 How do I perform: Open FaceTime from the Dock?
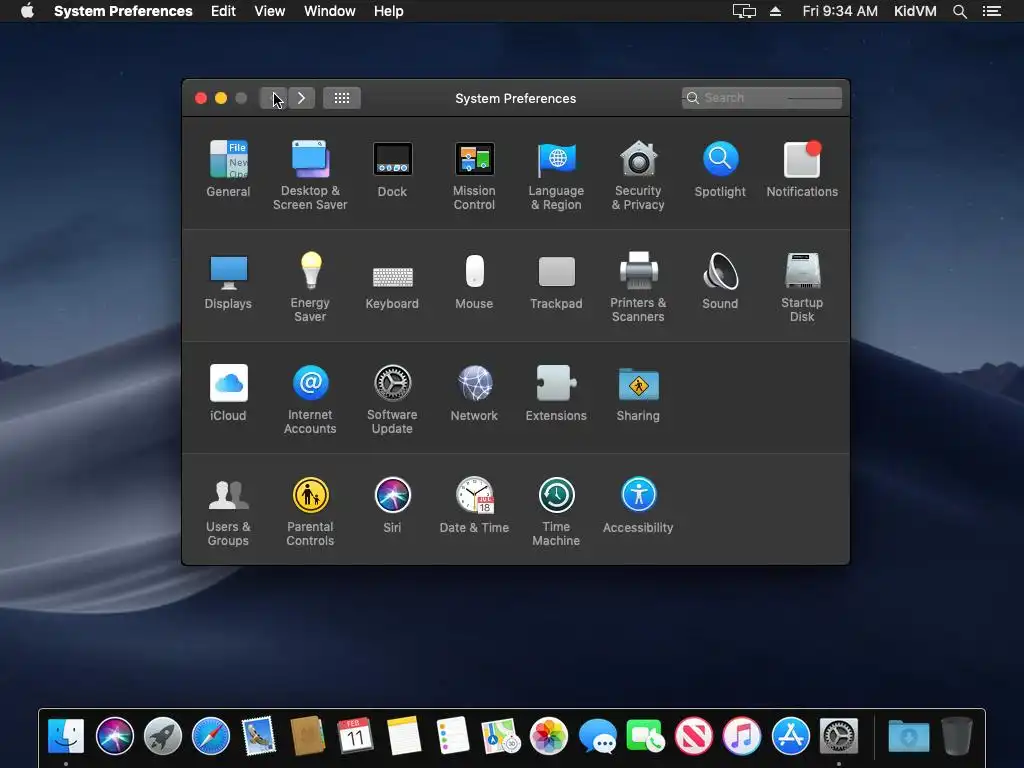coord(645,736)
